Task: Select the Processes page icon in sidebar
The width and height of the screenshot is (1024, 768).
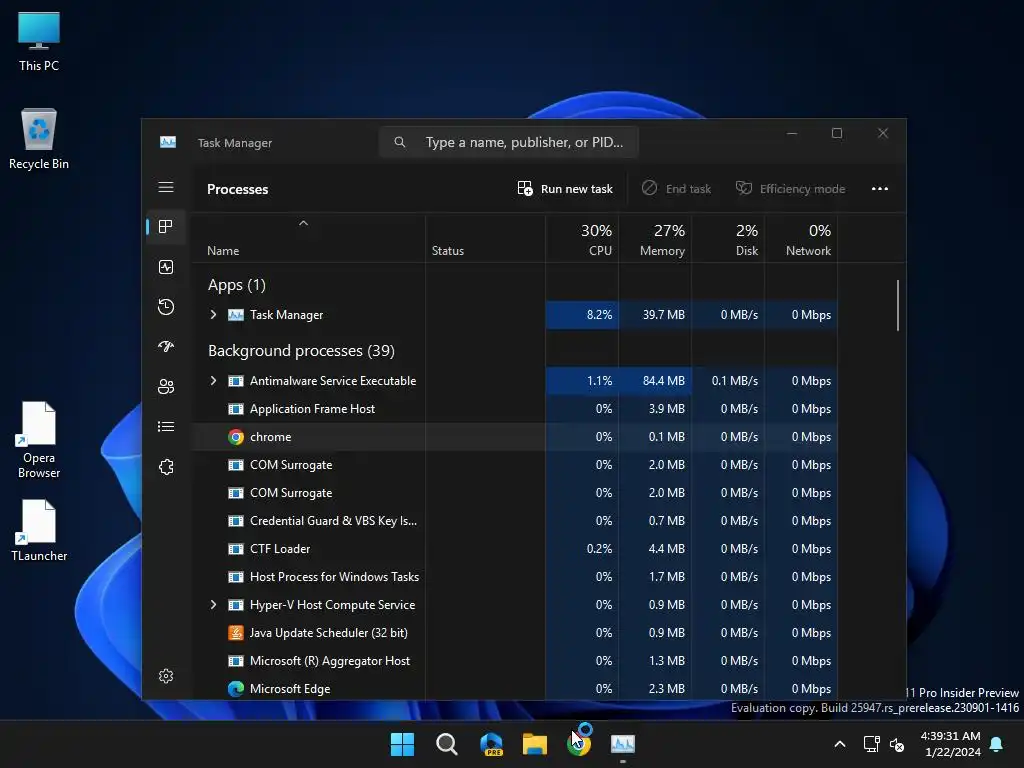Action: click(x=166, y=227)
